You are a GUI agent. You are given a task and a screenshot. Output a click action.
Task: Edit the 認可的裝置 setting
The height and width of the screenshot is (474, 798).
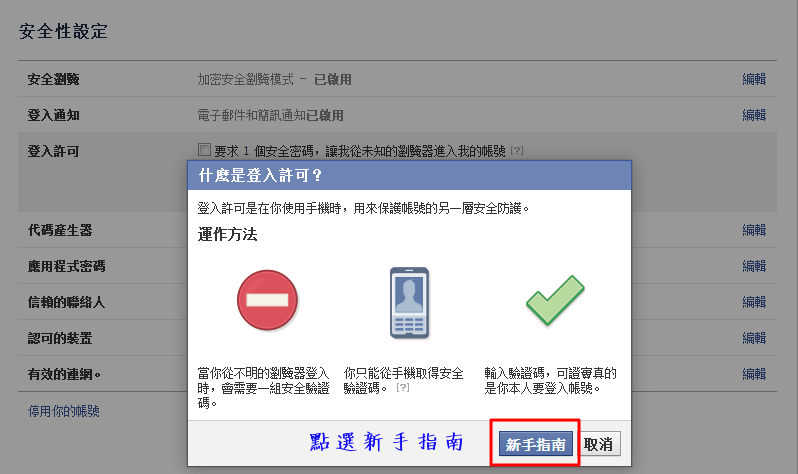[754, 338]
